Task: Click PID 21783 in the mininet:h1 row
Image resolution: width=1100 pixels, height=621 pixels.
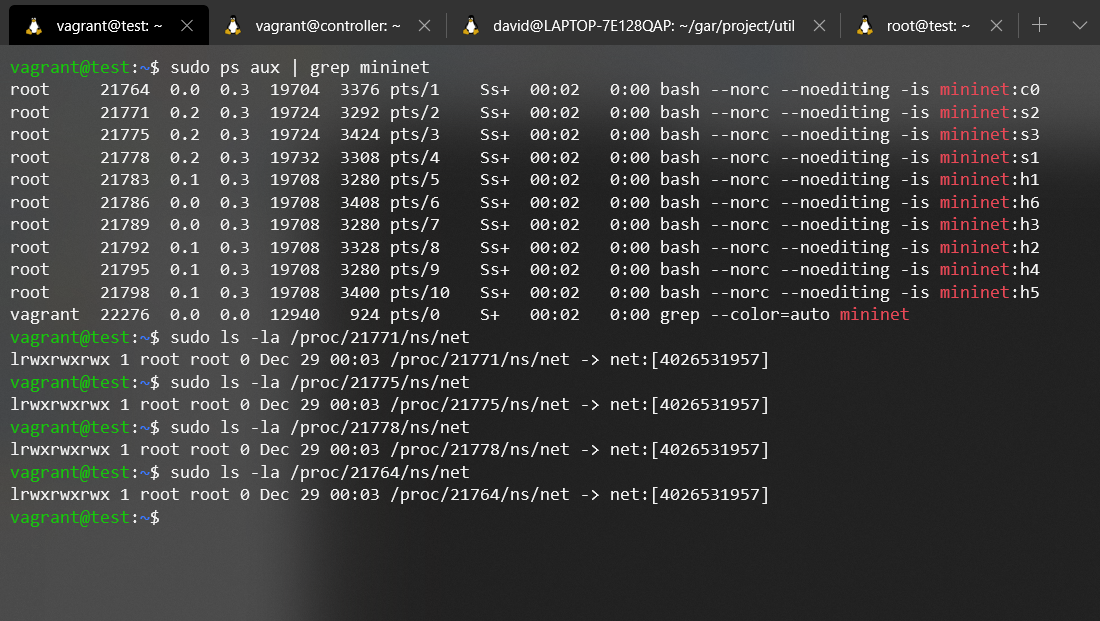Action: tap(125, 180)
